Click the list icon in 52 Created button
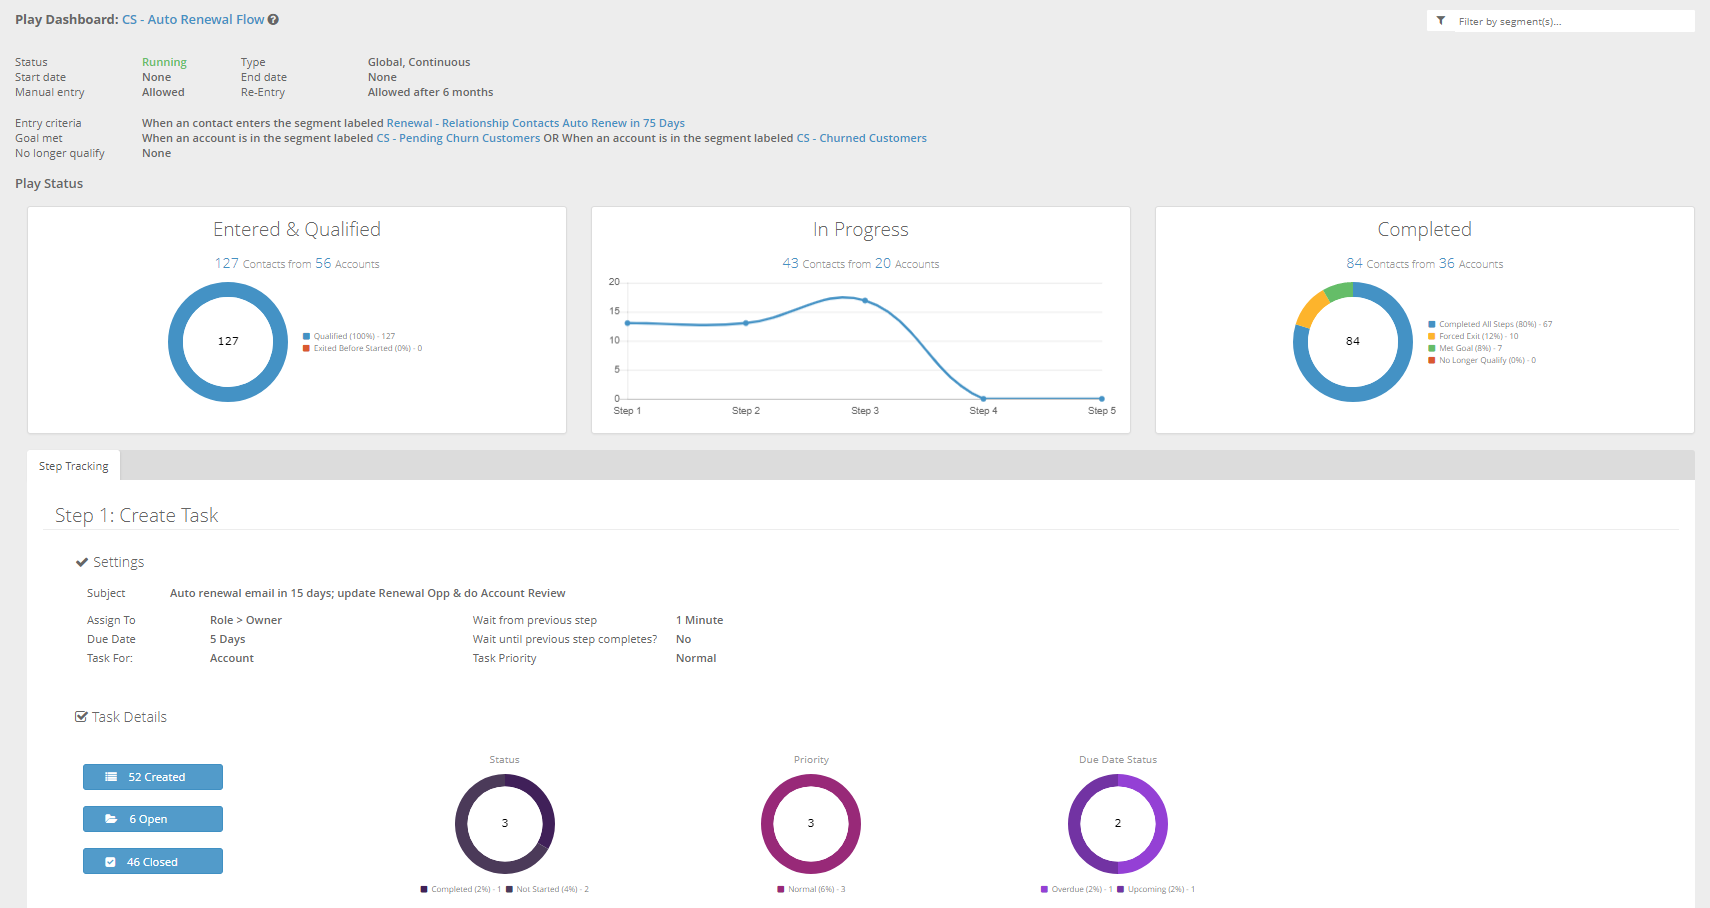The height and width of the screenshot is (908, 1710). 111,777
